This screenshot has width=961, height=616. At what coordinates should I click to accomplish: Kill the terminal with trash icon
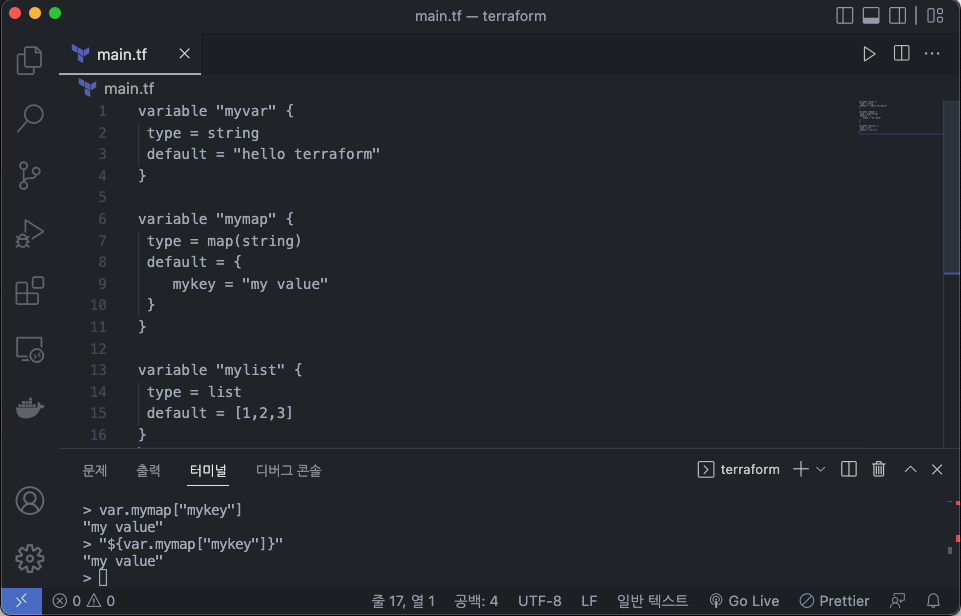click(x=879, y=470)
